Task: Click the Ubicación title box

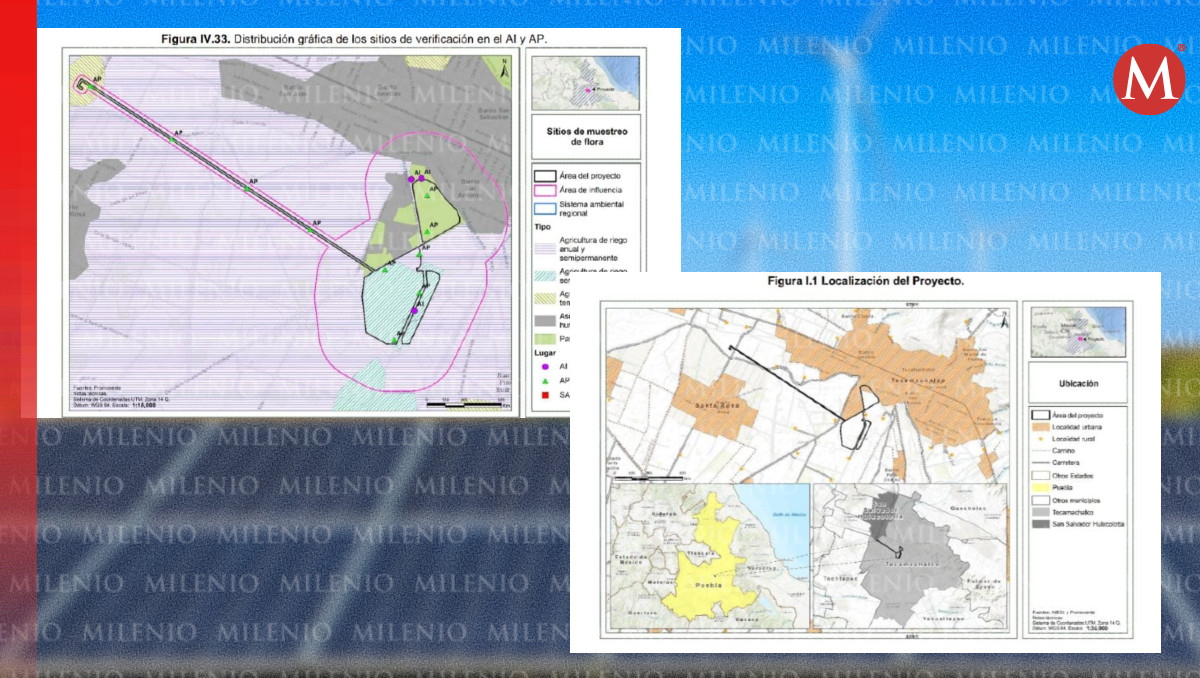Action: pyautogui.click(x=1076, y=382)
